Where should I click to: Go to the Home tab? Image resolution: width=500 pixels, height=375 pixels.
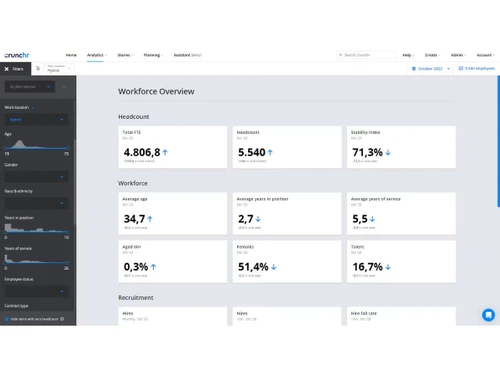tap(71, 55)
